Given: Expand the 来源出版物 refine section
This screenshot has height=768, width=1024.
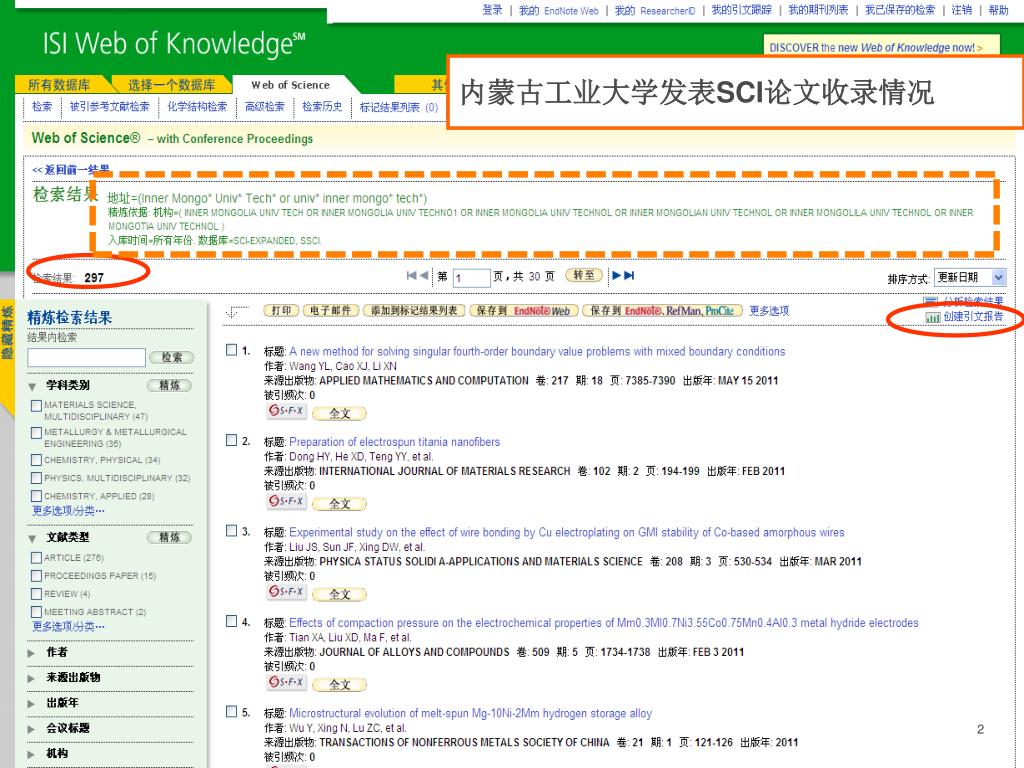Looking at the screenshot, I should click(31, 678).
